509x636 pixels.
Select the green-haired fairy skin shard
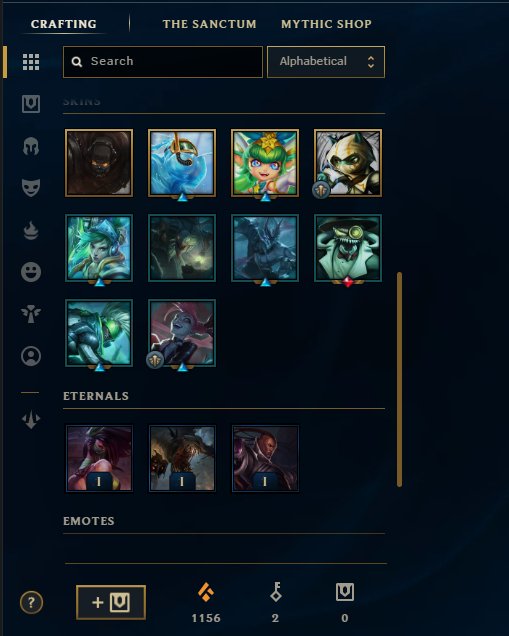coord(265,163)
